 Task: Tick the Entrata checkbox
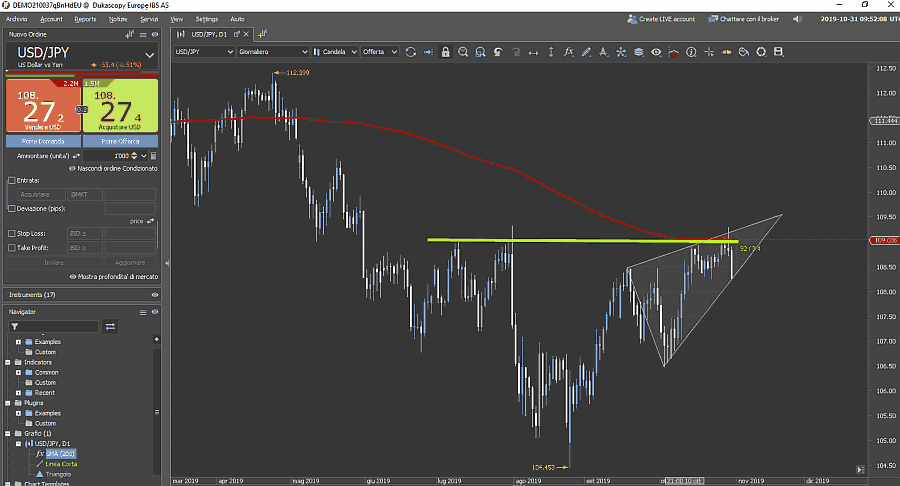click(x=11, y=180)
